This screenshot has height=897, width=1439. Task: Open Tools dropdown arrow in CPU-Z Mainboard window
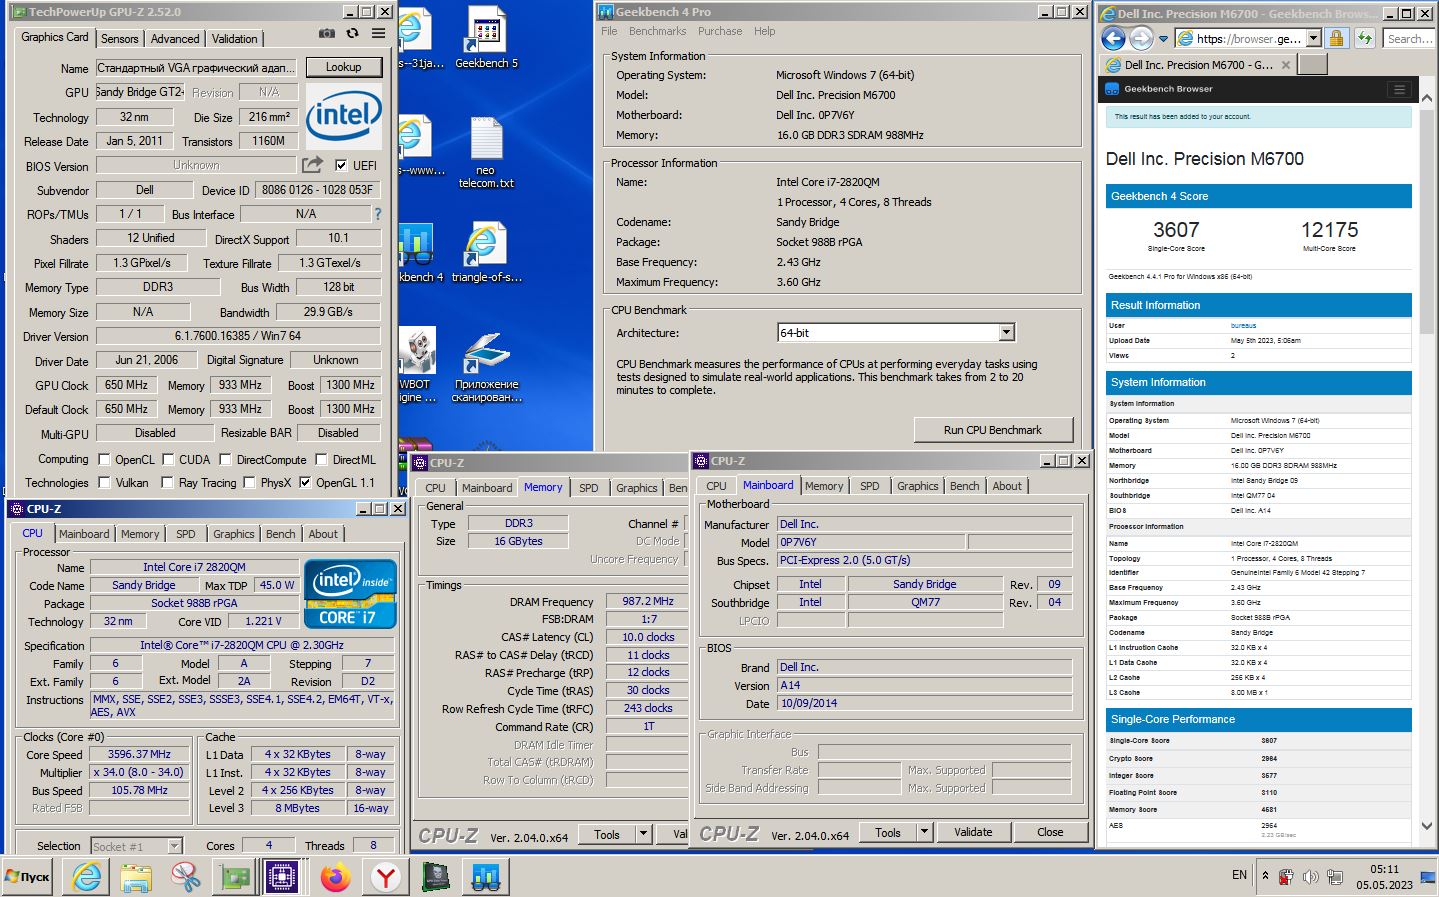click(x=924, y=832)
